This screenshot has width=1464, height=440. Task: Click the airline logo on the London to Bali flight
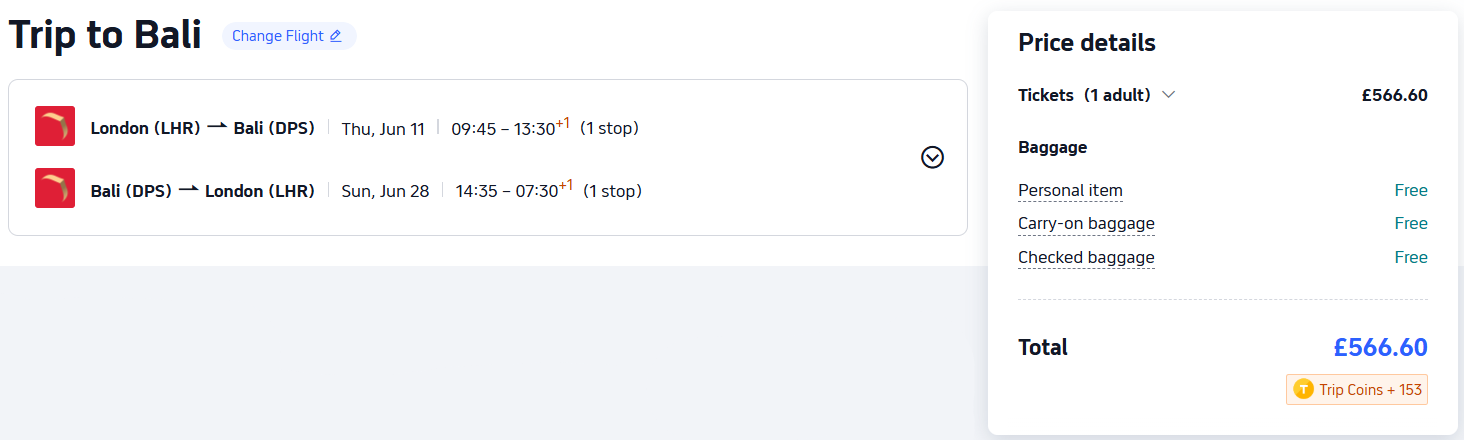(x=55, y=127)
